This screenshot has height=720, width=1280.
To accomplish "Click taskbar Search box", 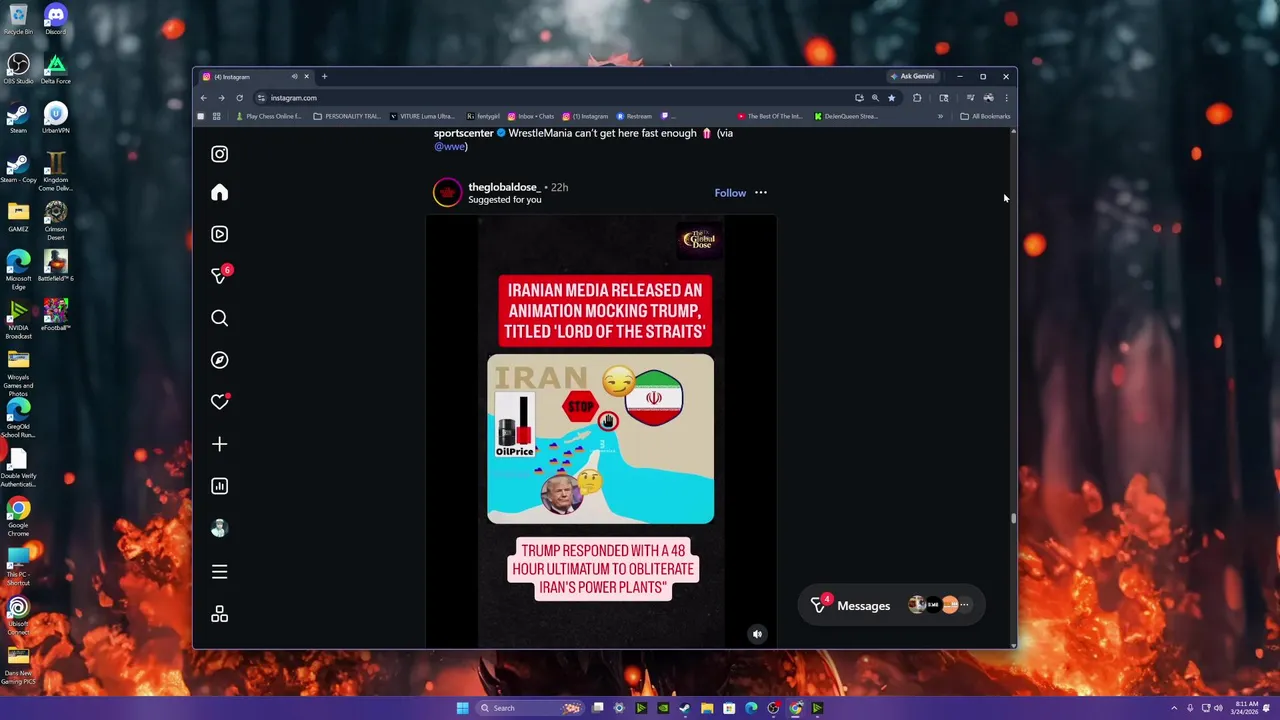I will pos(530,708).
